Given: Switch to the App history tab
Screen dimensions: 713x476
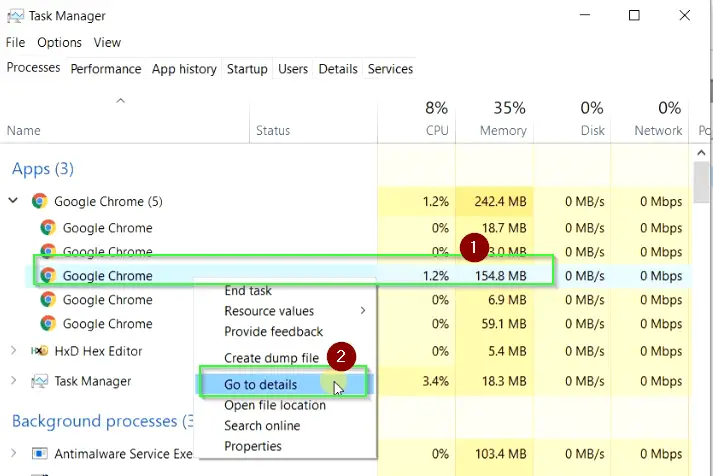Looking at the screenshot, I should [184, 69].
